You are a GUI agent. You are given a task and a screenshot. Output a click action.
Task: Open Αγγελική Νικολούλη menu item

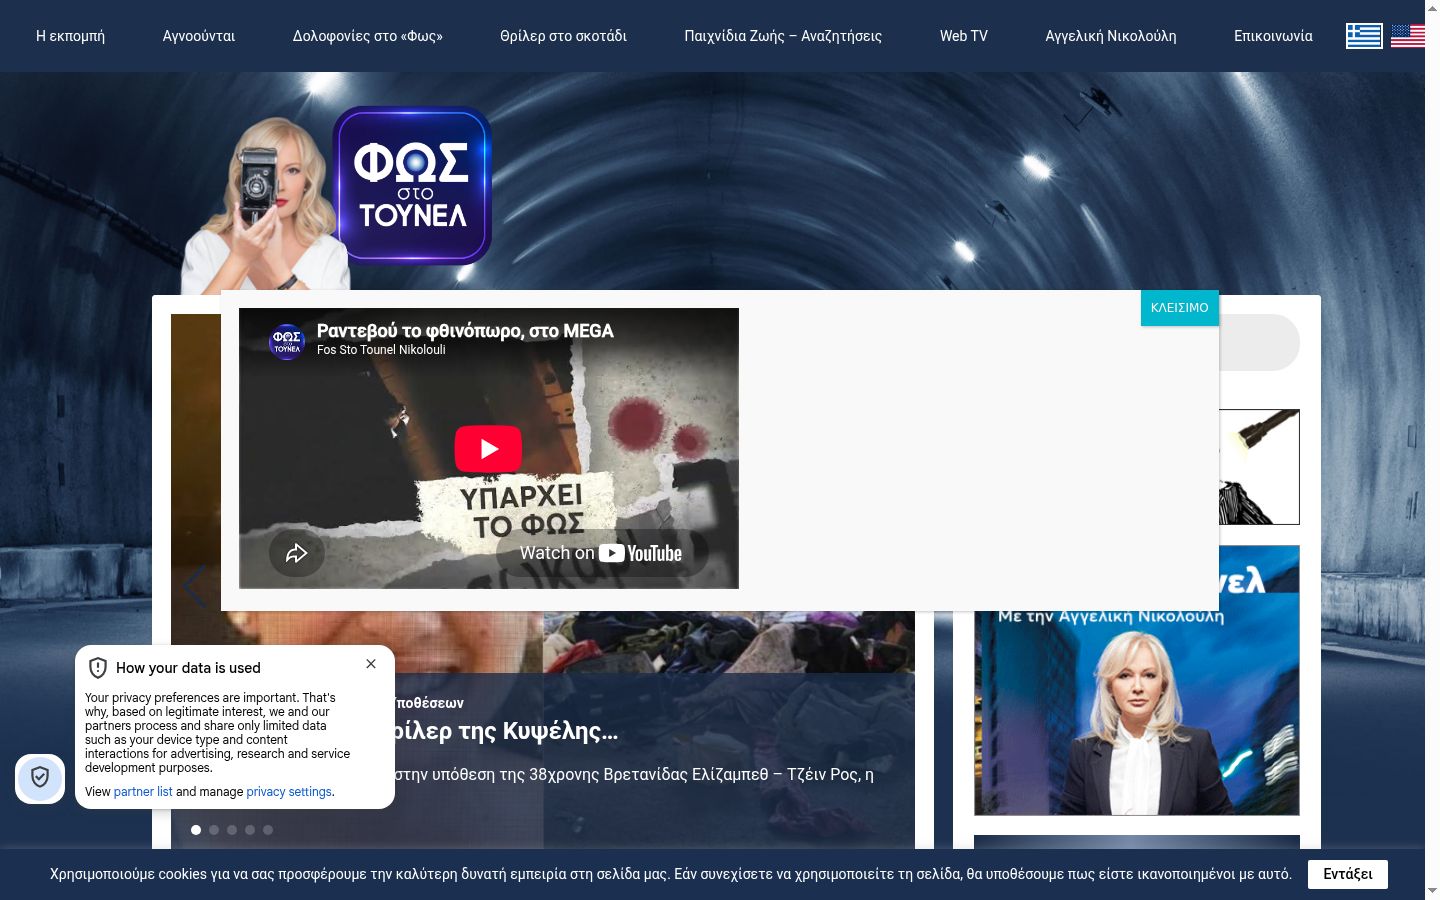1111,36
